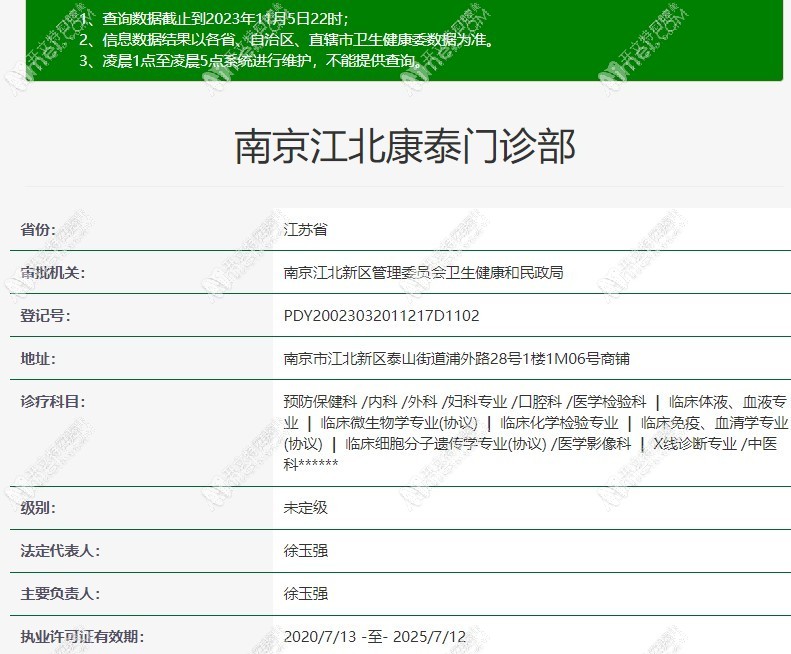Click the 主要负责人 row label
Screen dimensions: 791x654
(x=60, y=593)
